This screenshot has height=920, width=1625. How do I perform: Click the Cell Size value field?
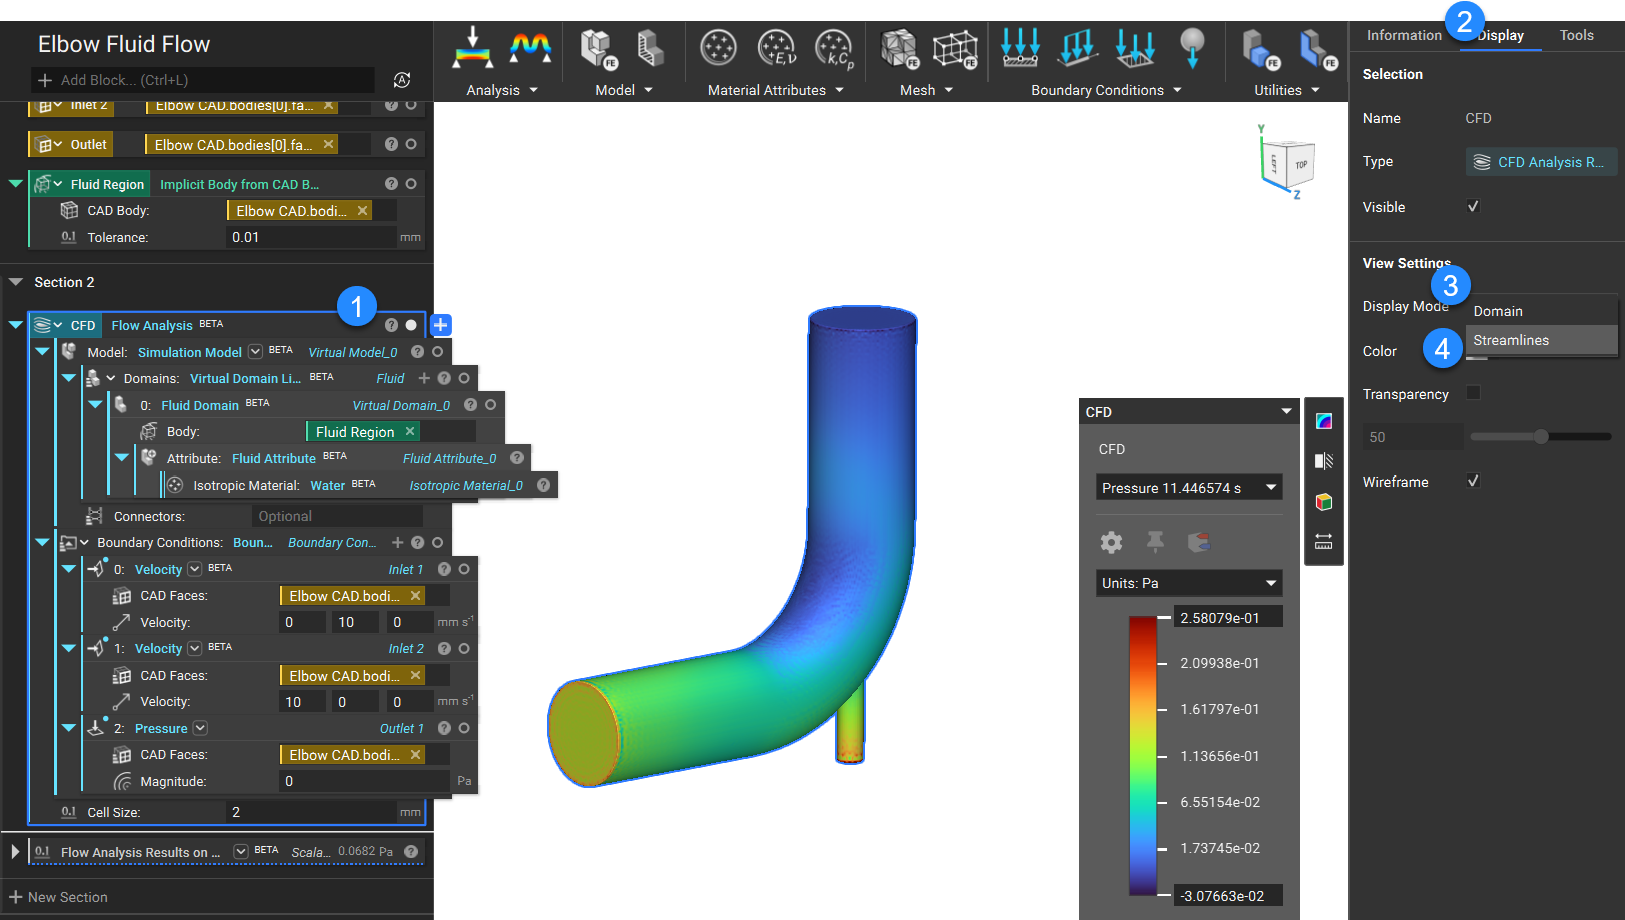[x=311, y=812]
